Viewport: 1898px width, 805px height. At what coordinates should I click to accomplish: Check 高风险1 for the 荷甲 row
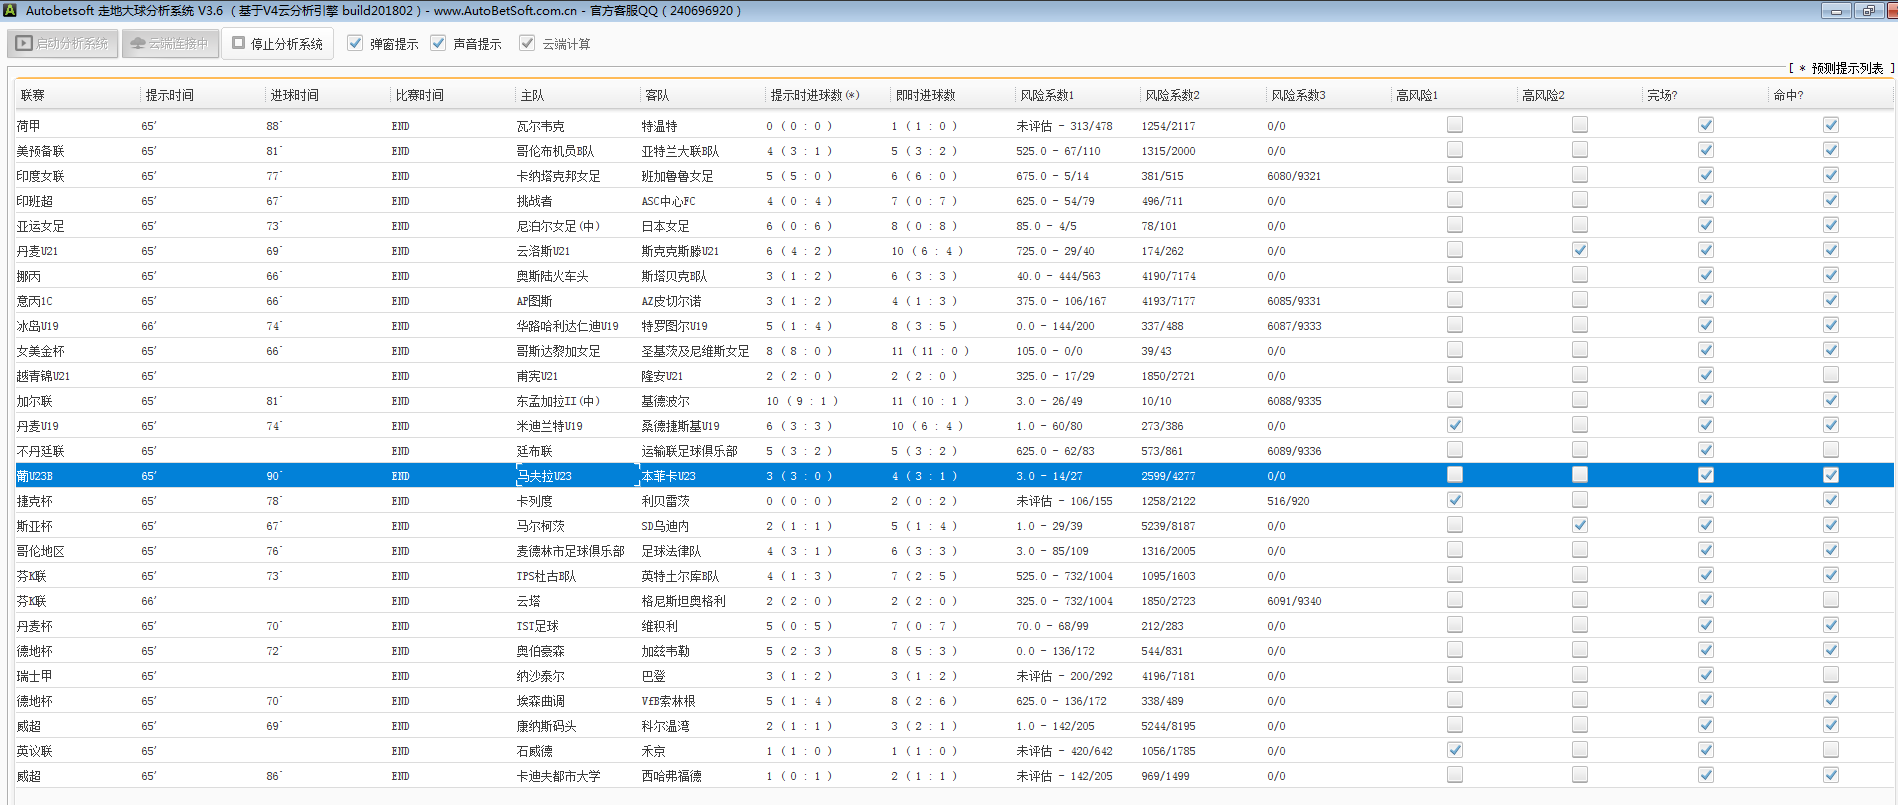pos(1455,125)
